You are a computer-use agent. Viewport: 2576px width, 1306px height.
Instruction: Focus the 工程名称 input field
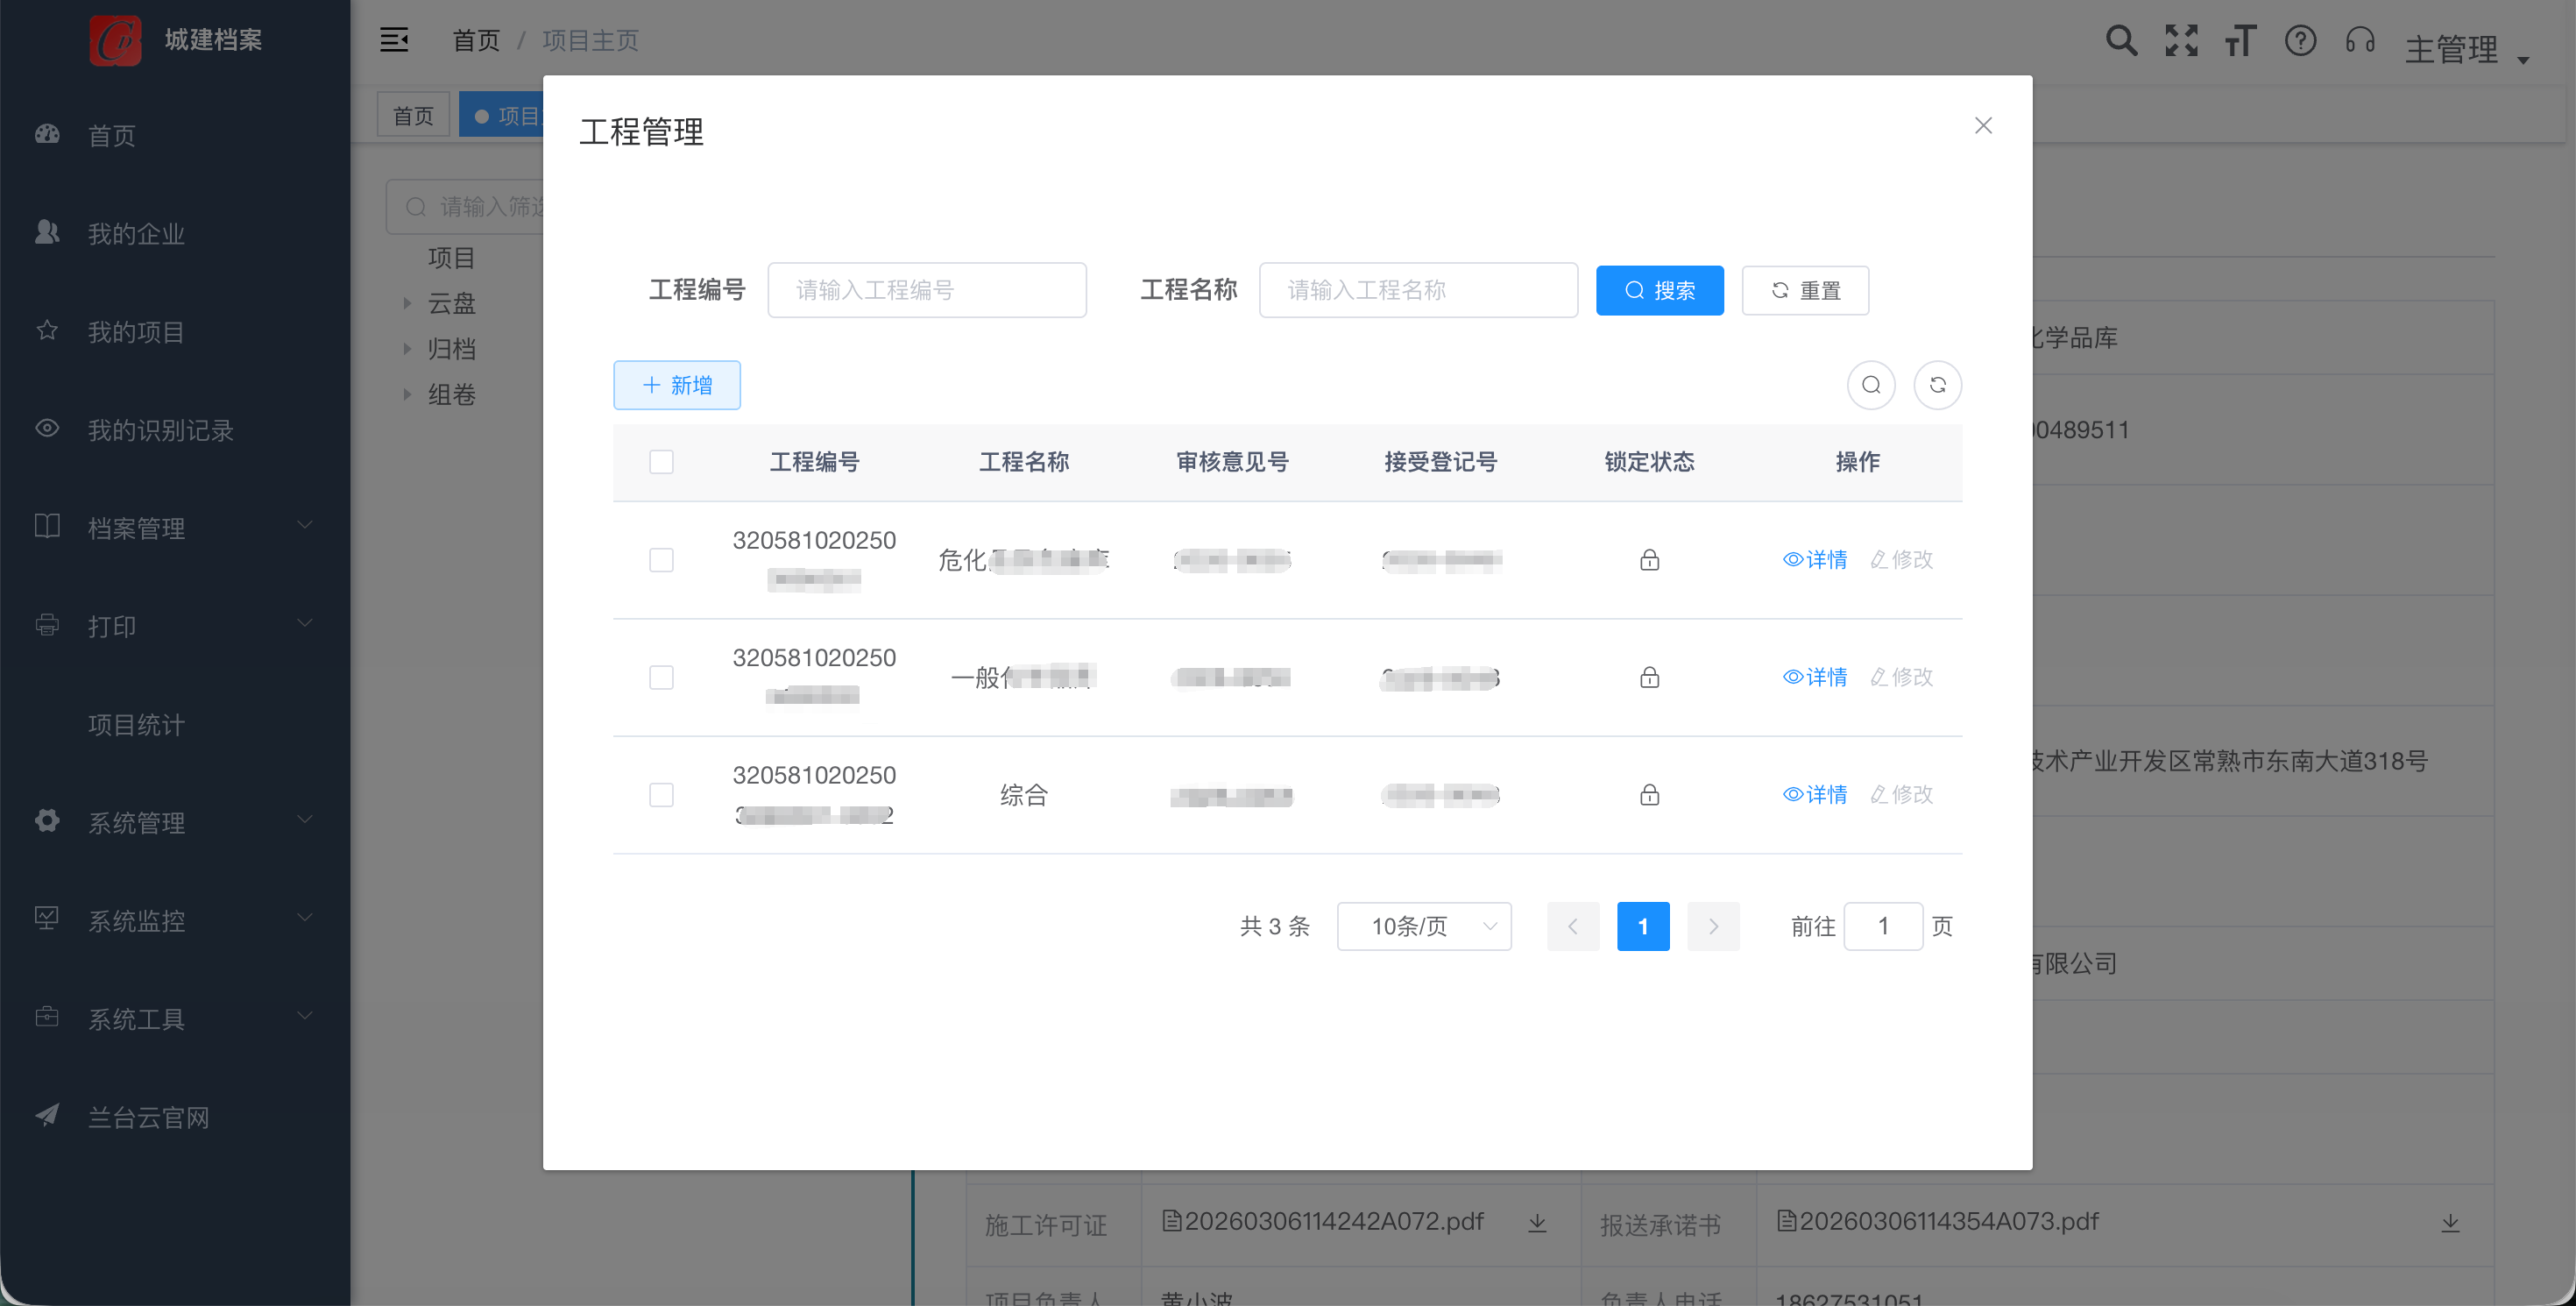tap(1418, 290)
